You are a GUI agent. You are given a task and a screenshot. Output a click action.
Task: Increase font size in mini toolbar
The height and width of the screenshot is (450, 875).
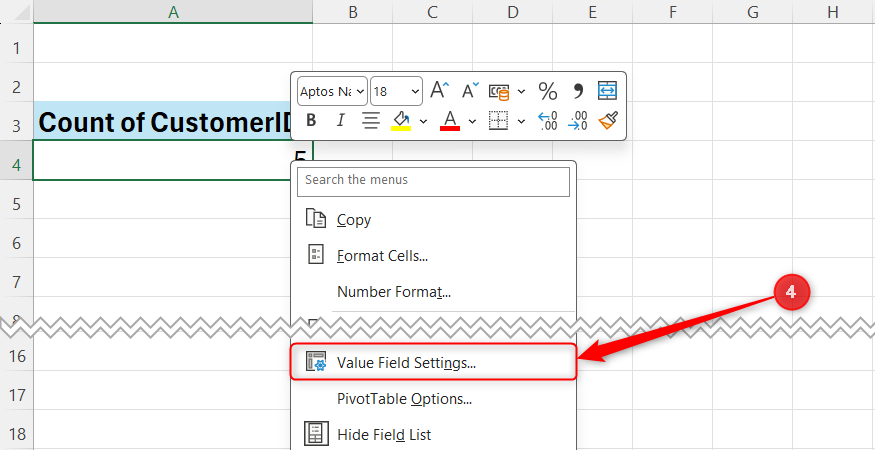440,91
